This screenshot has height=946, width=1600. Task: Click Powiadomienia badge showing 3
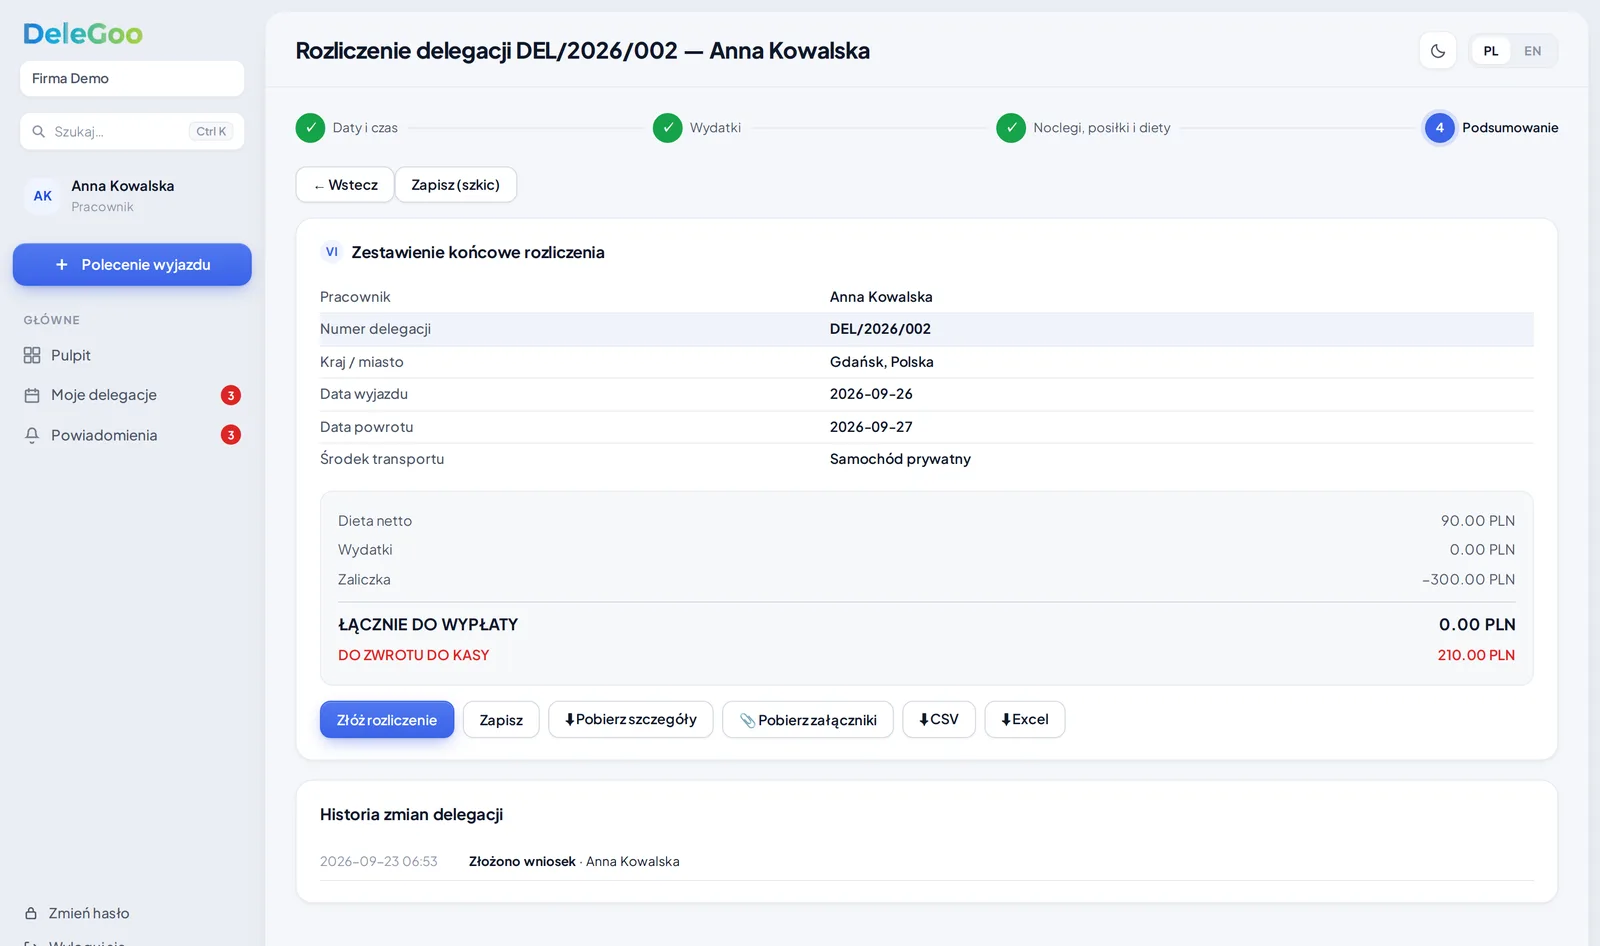pyautogui.click(x=231, y=435)
